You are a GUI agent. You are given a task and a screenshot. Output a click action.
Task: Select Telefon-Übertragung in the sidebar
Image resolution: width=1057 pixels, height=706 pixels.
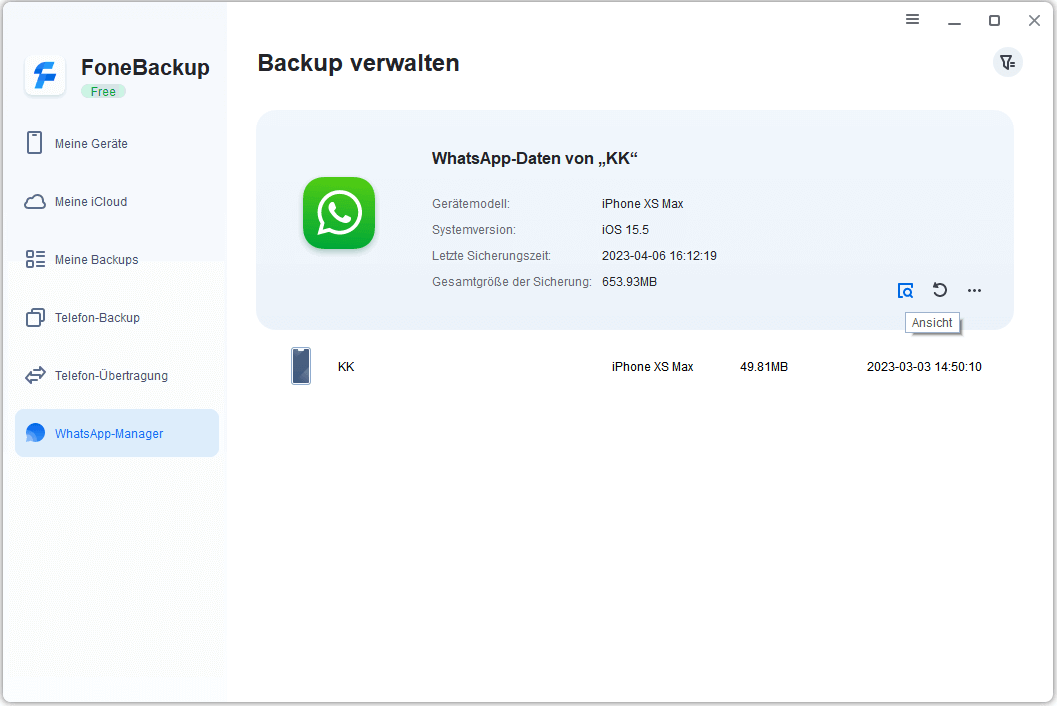[117, 376]
